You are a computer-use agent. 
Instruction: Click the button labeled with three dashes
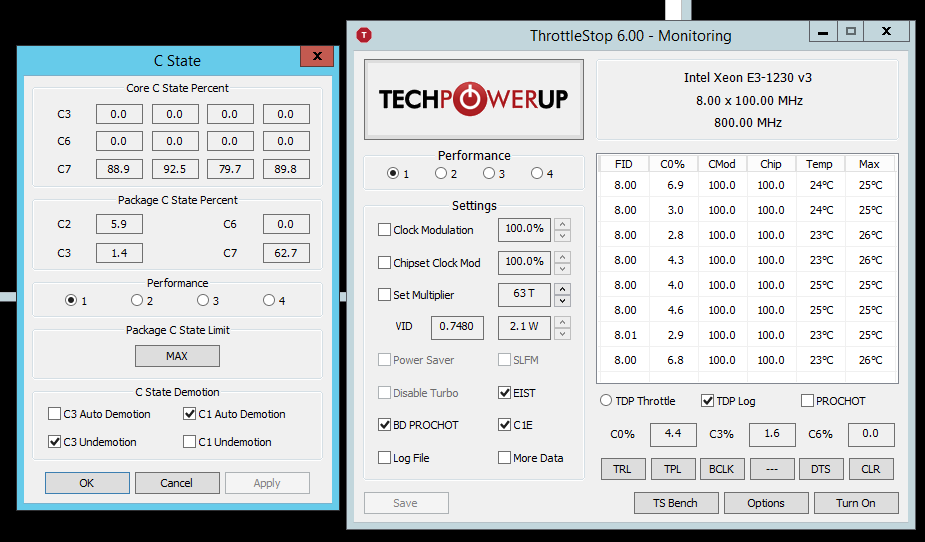click(x=772, y=469)
